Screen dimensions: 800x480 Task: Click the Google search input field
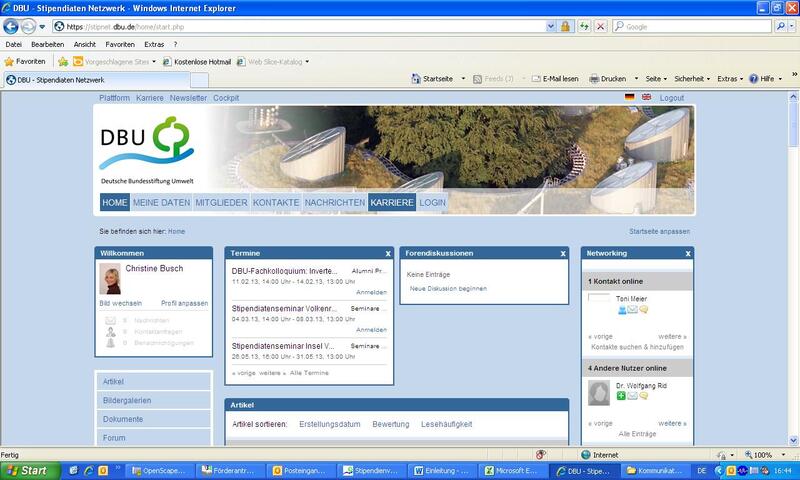click(700, 26)
